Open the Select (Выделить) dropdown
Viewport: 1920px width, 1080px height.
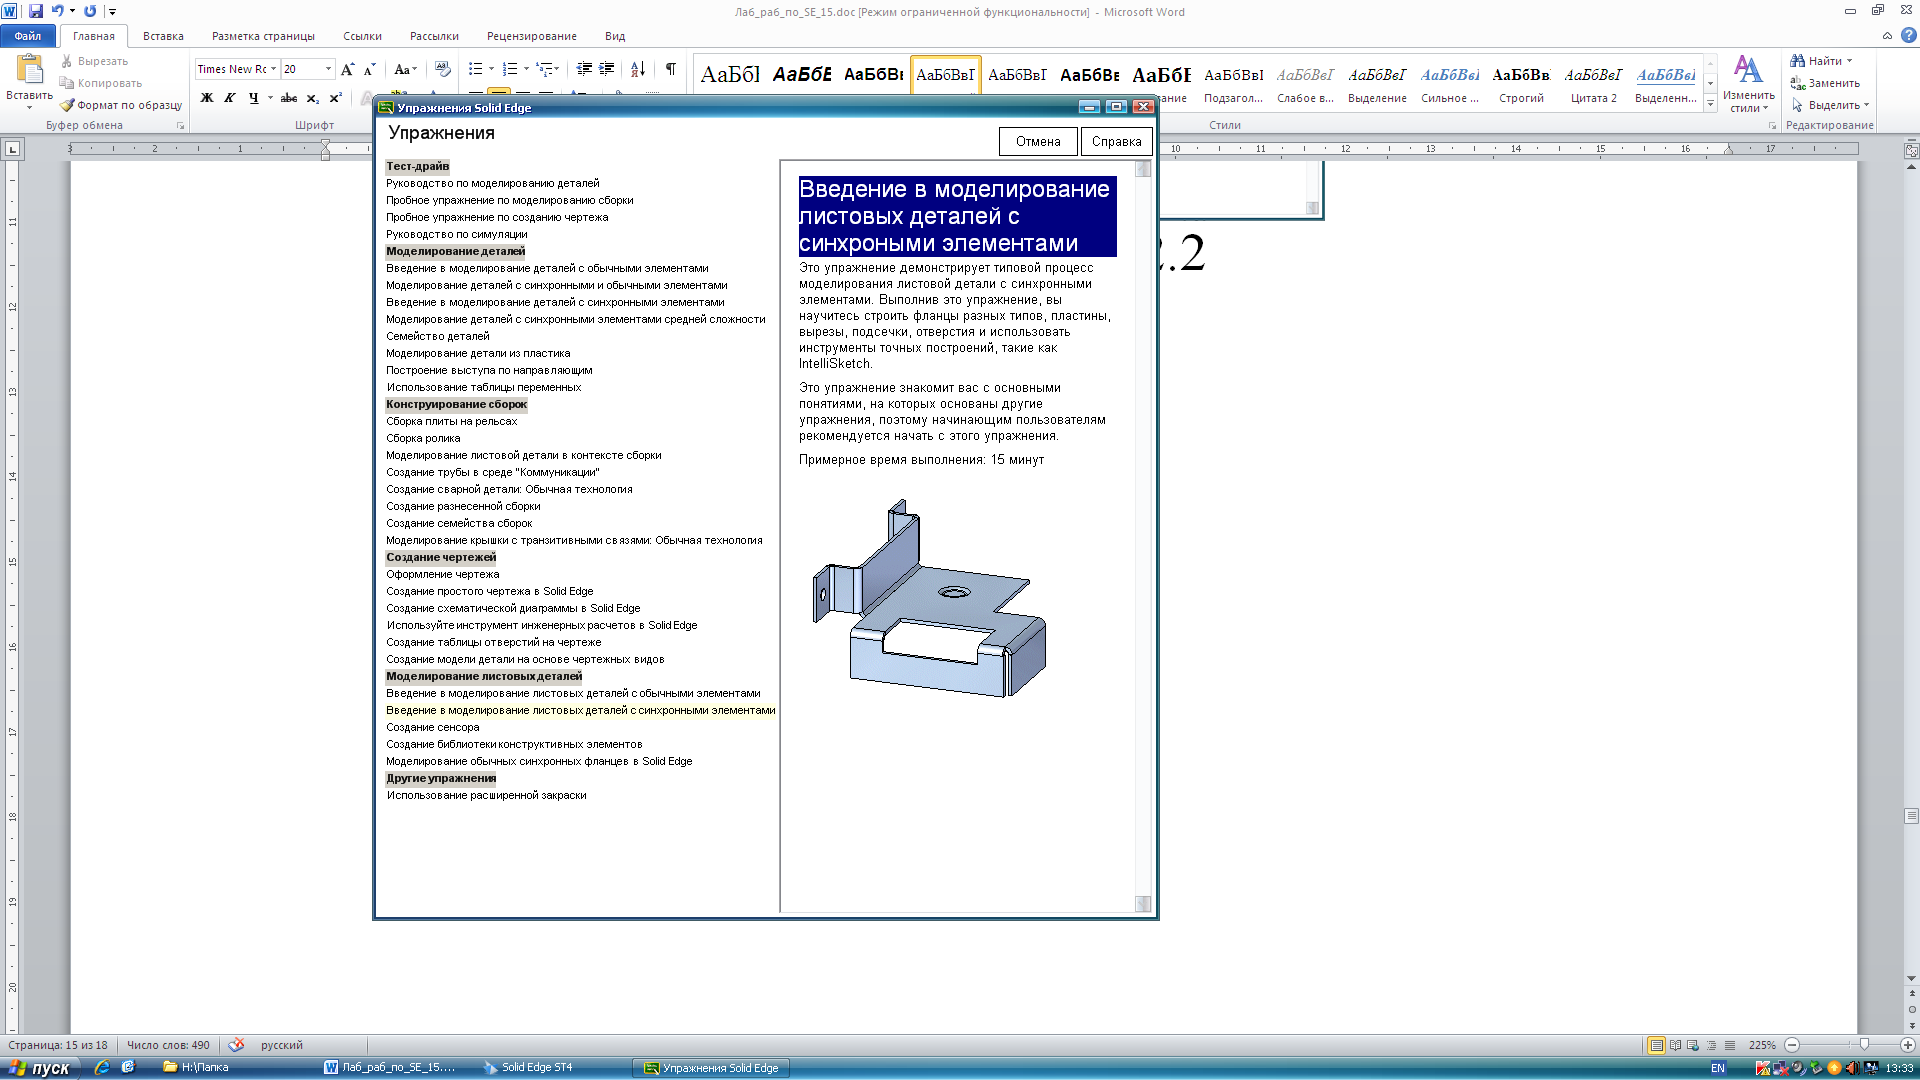point(1829,105)
